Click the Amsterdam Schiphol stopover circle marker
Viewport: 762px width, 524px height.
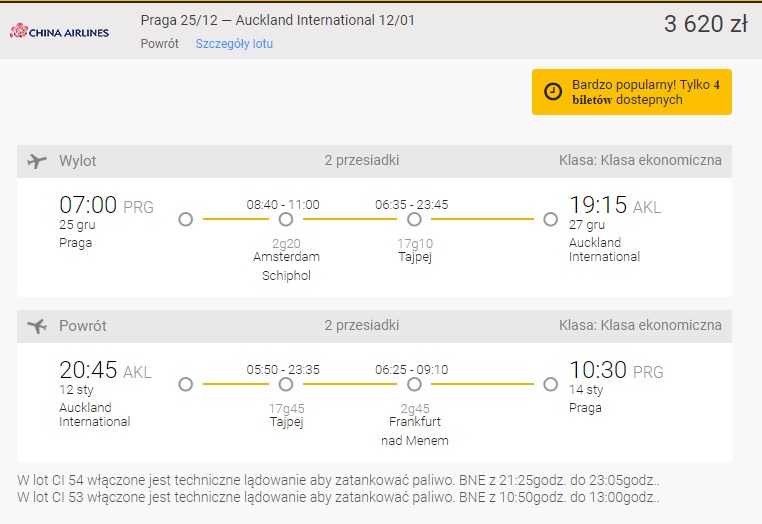pyautogui.click(x=286, y=219)
